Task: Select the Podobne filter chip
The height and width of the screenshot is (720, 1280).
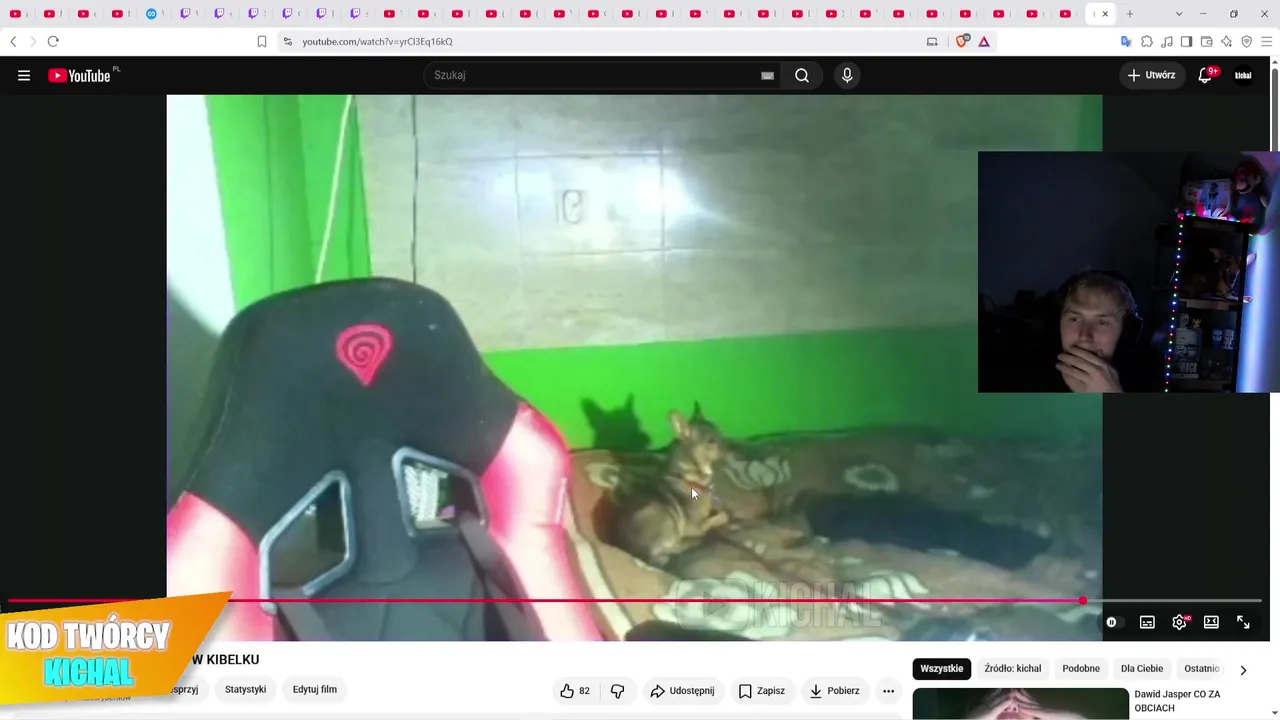Action: 1081,669
